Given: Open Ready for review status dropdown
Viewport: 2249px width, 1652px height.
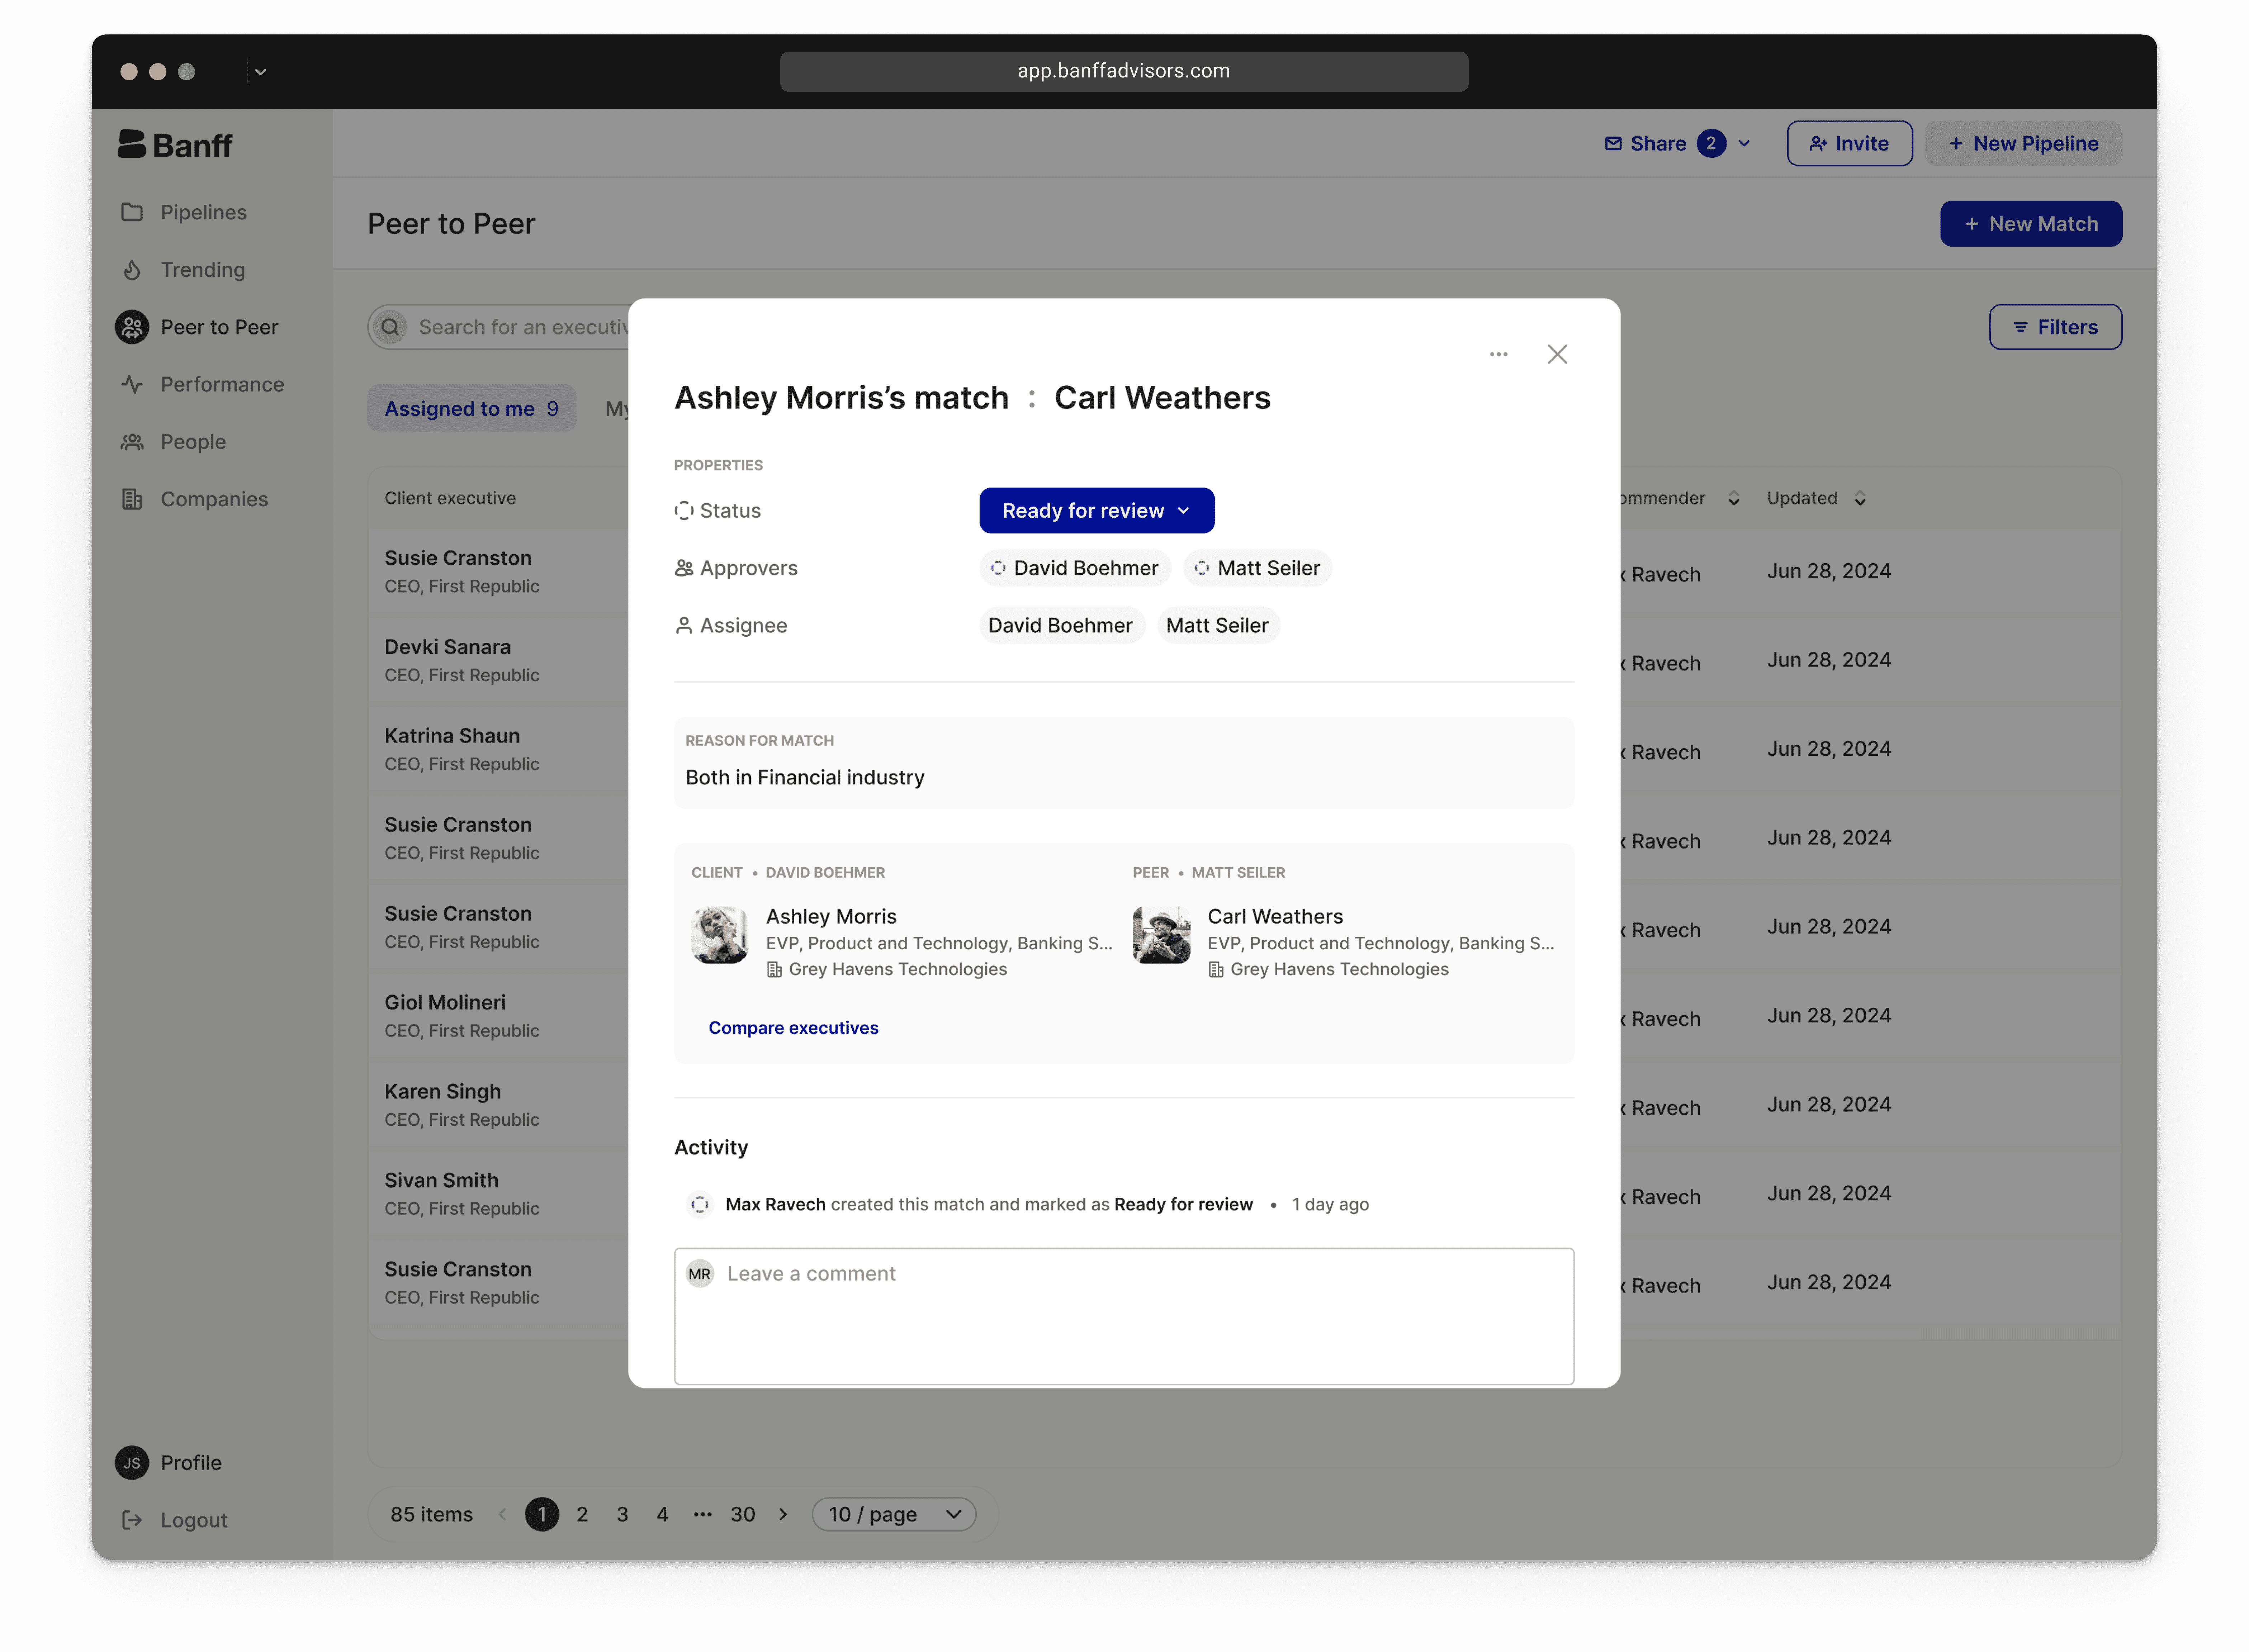Looking at the screenshot, I should 1096,511.
